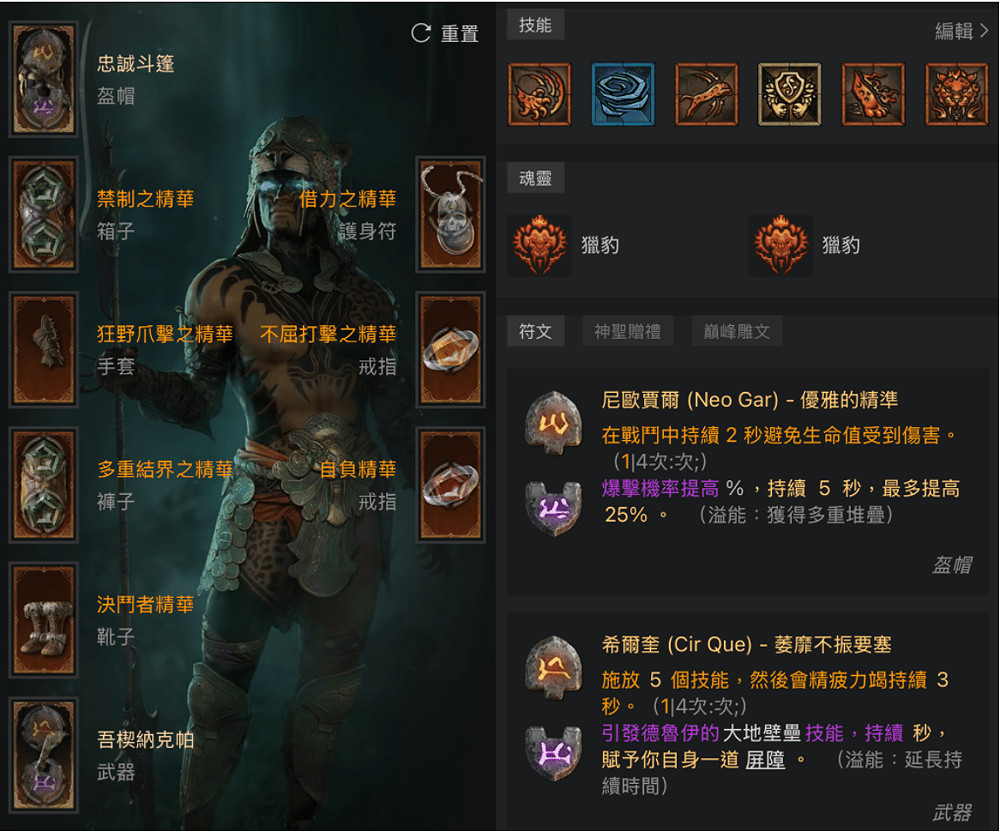
Task: Switch to the 巔峰雕文 tab
Action: (x=737, y=332)
